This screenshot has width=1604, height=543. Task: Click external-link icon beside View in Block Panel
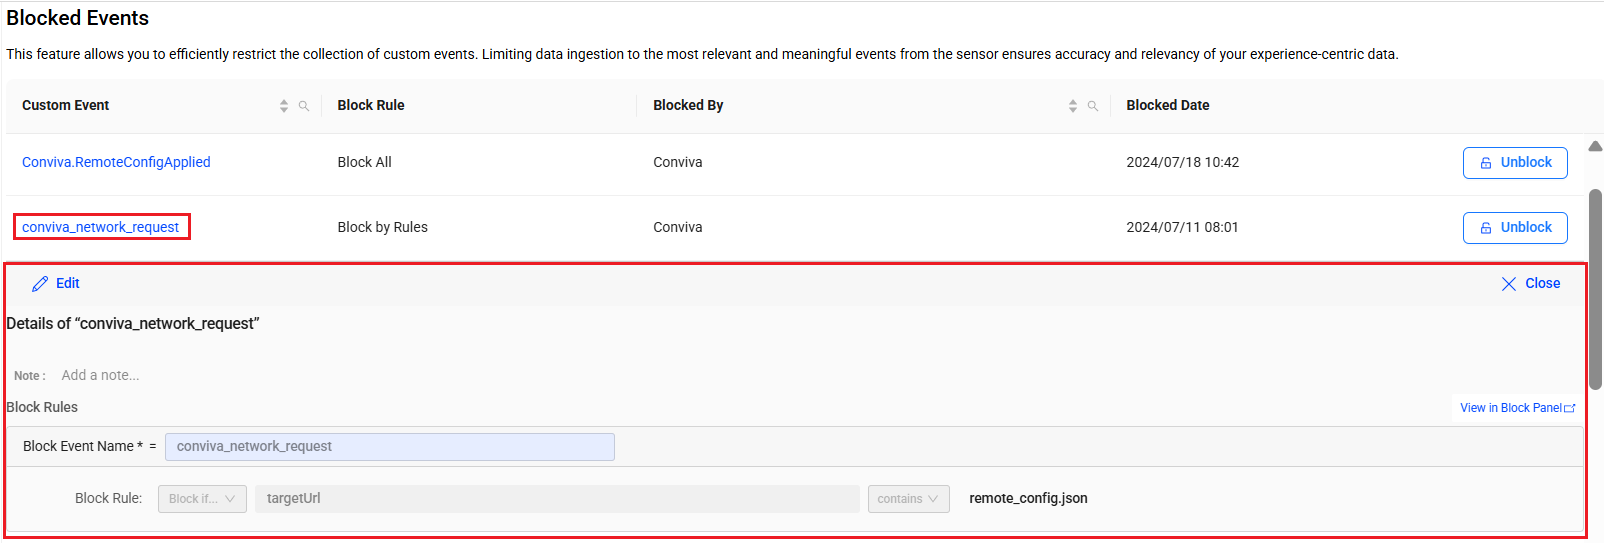point(1570,408)
